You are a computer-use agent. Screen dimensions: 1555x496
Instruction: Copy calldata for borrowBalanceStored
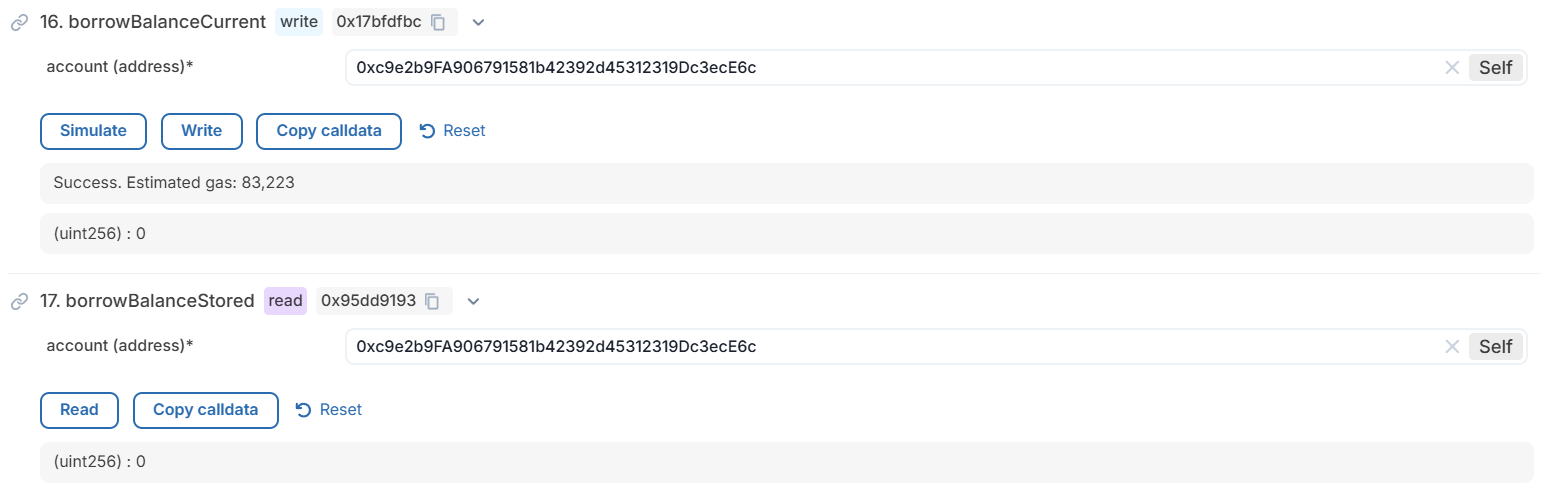(206, 410)
